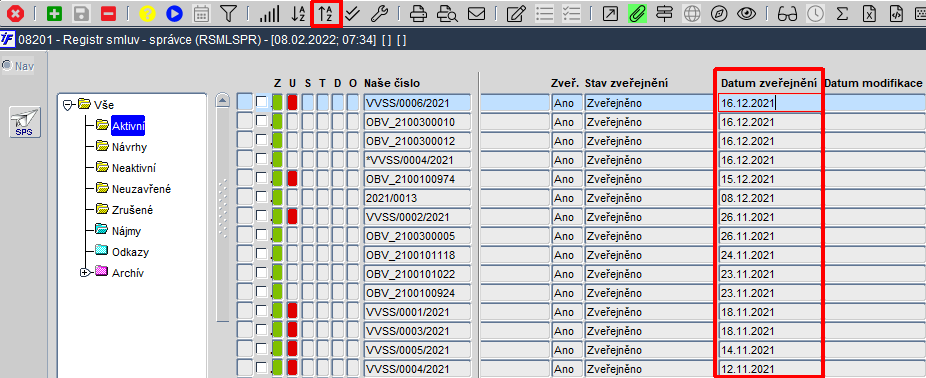Tick checkbox for row OBV_2100300012
The height and width of the screenshot is (378, 926).
point(261,141)
